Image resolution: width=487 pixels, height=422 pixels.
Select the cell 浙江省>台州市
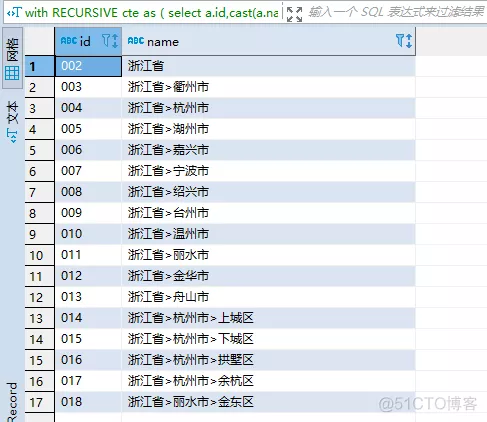coord(269,213)
